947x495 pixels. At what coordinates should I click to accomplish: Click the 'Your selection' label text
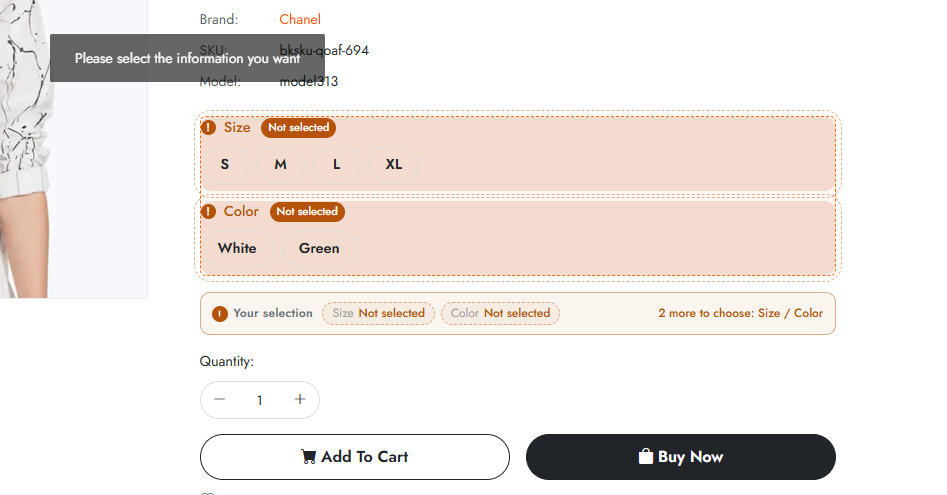coord(273,313)
